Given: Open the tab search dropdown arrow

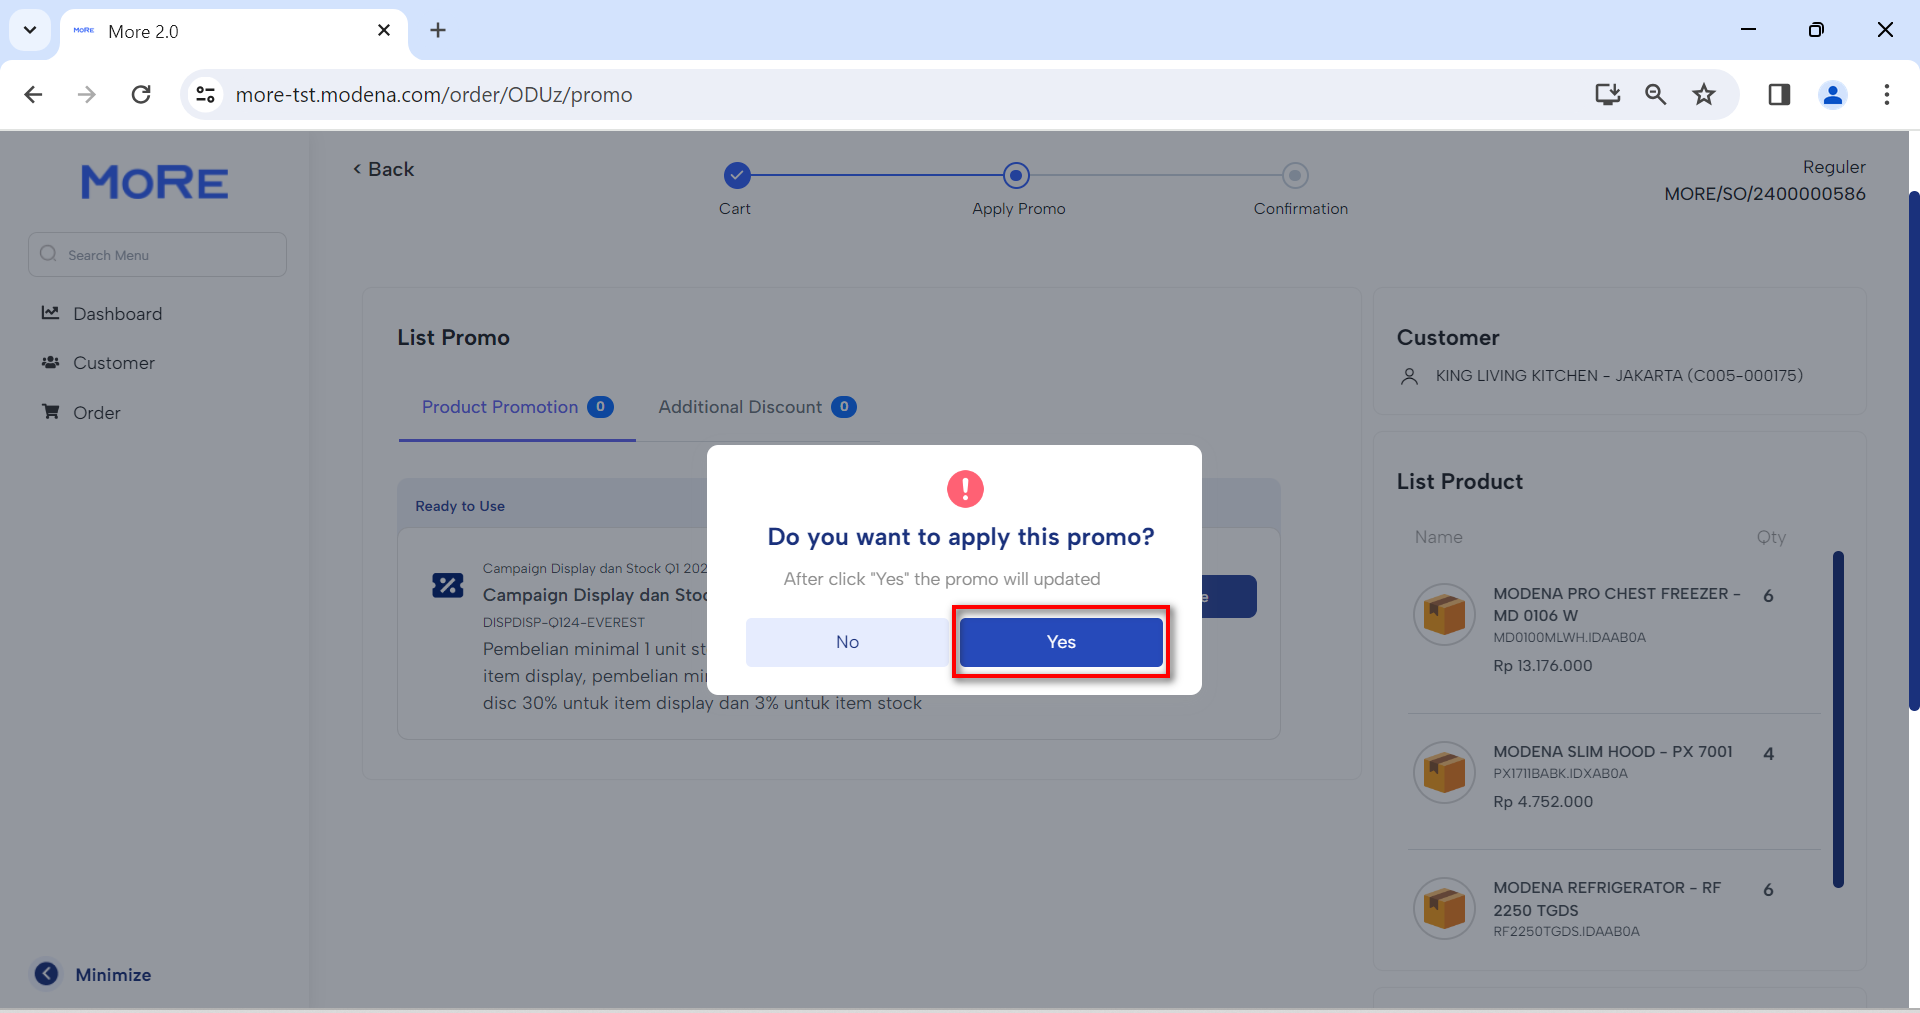Looking at the screenshot, I should 30,30.
